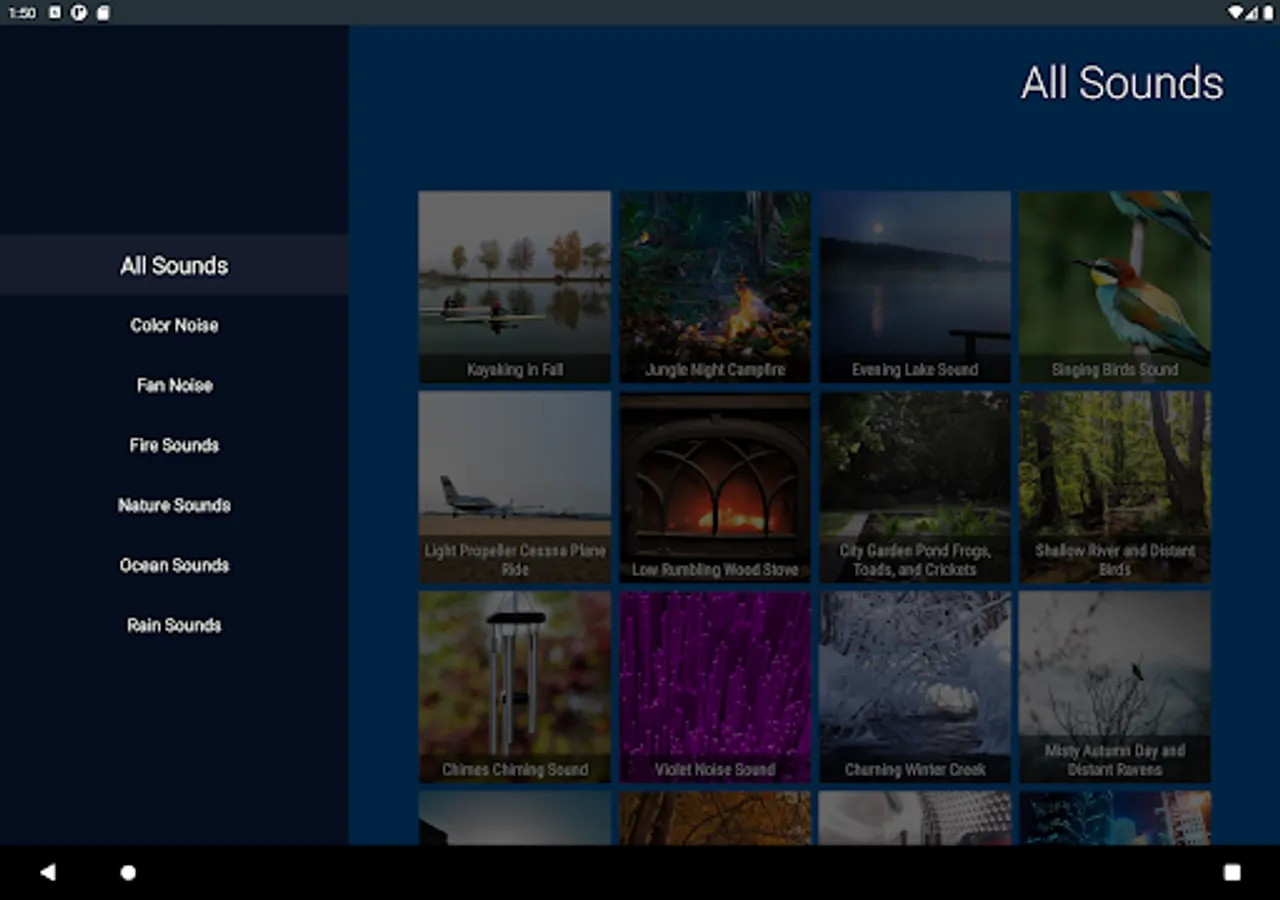View the Rain Sounds collection
Viewport: 1280px width, 900px height.
click(174, 625)
